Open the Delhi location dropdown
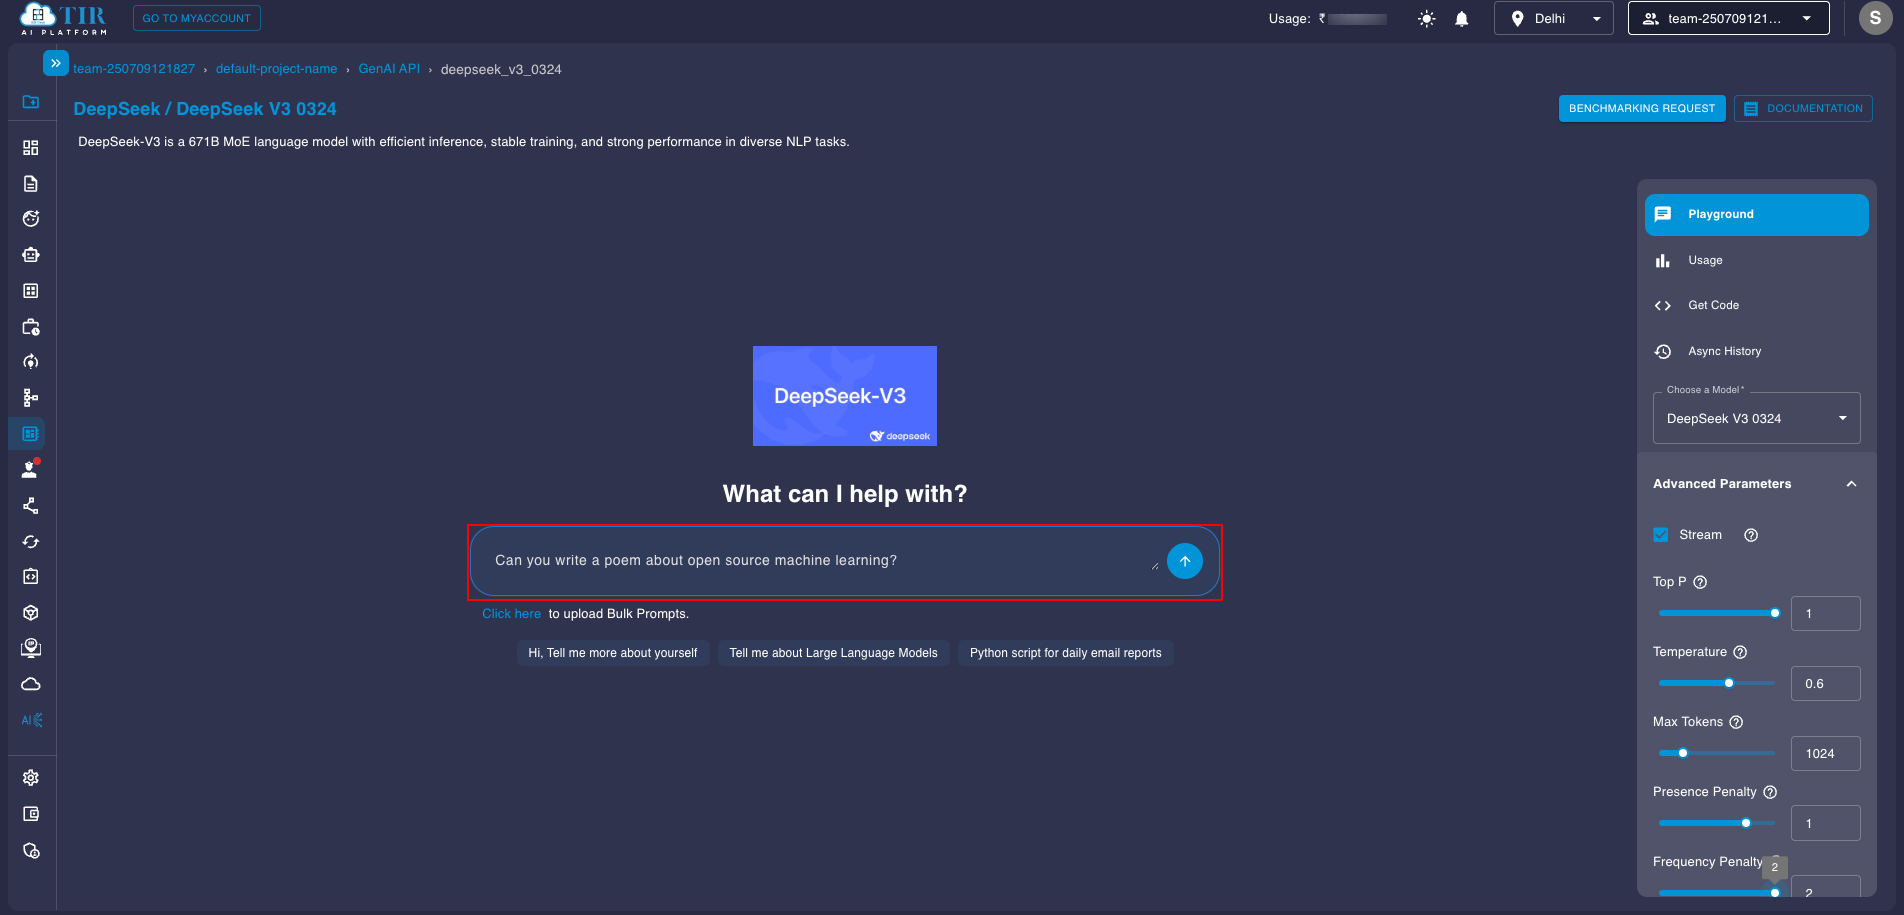The image size is (1904, 915). coord(1553,18)
